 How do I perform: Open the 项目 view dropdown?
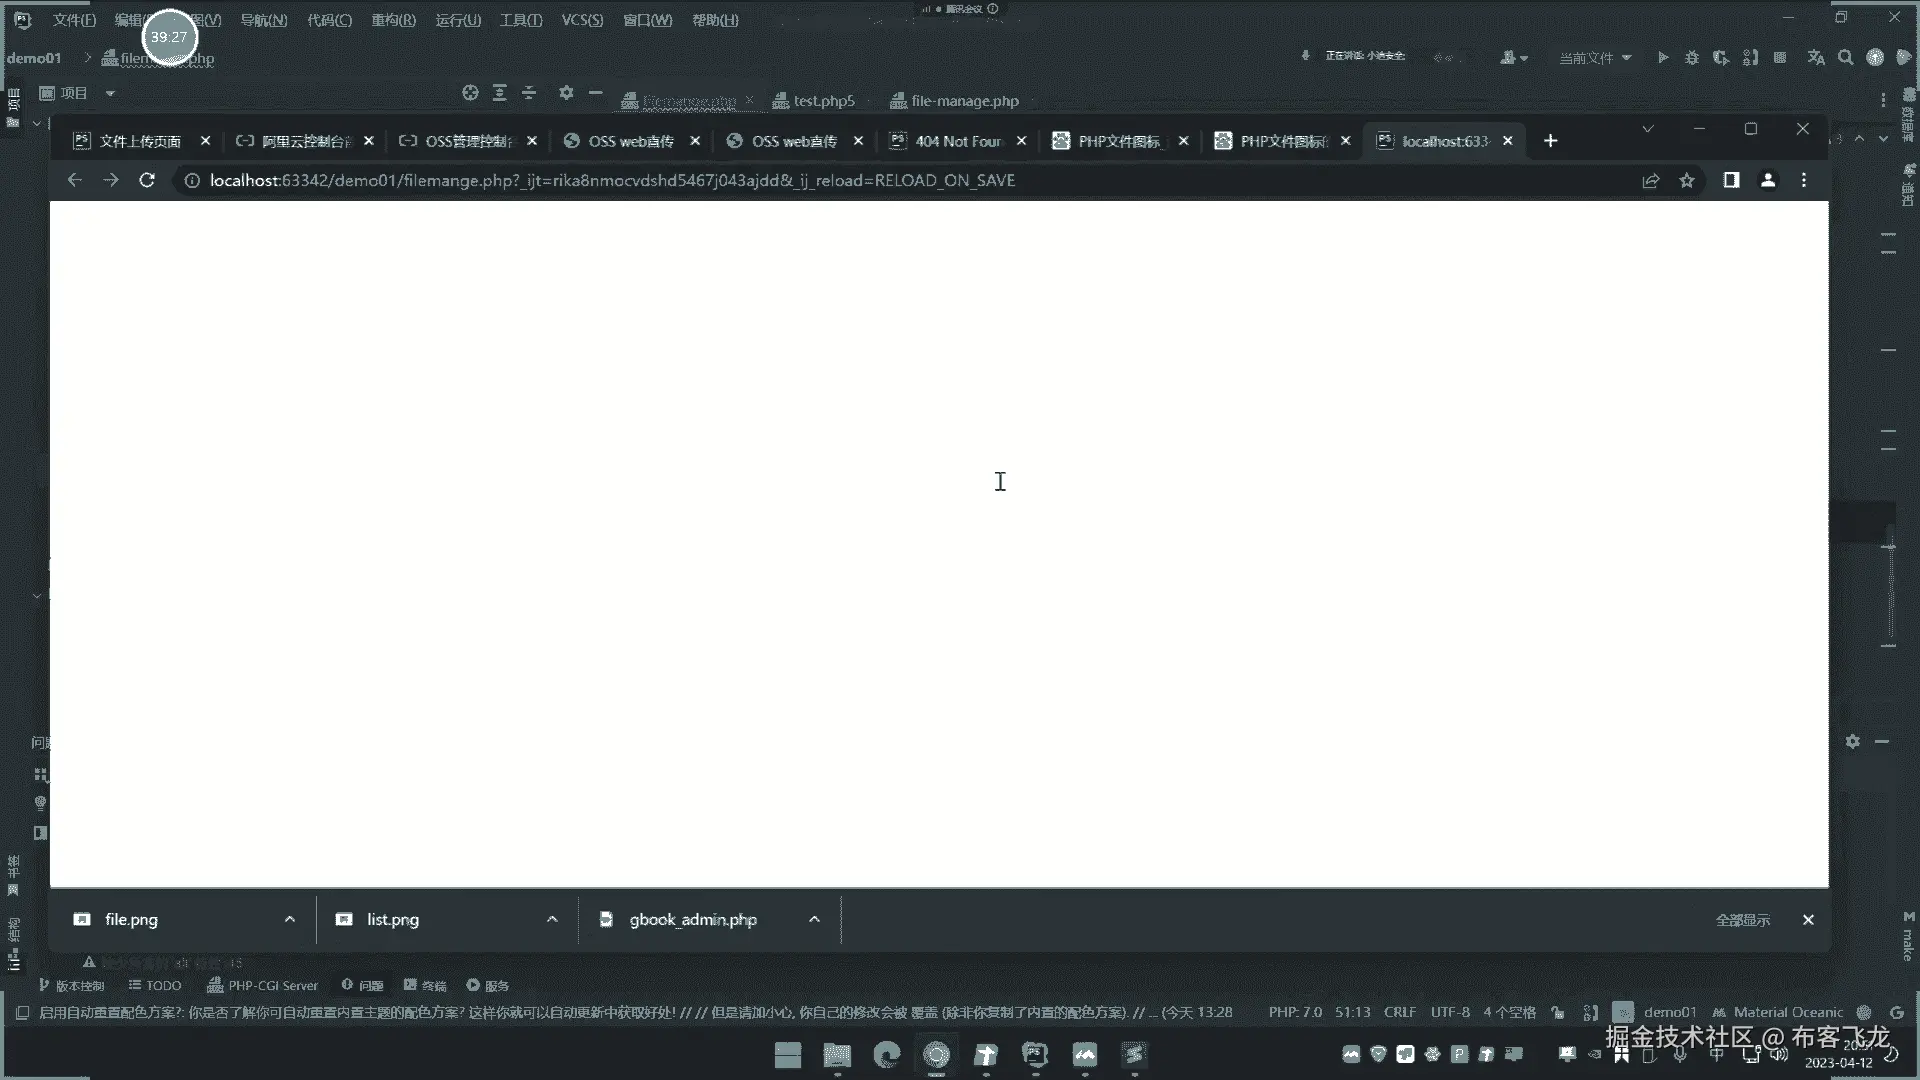pyautogui.click(x=110, y=93)
